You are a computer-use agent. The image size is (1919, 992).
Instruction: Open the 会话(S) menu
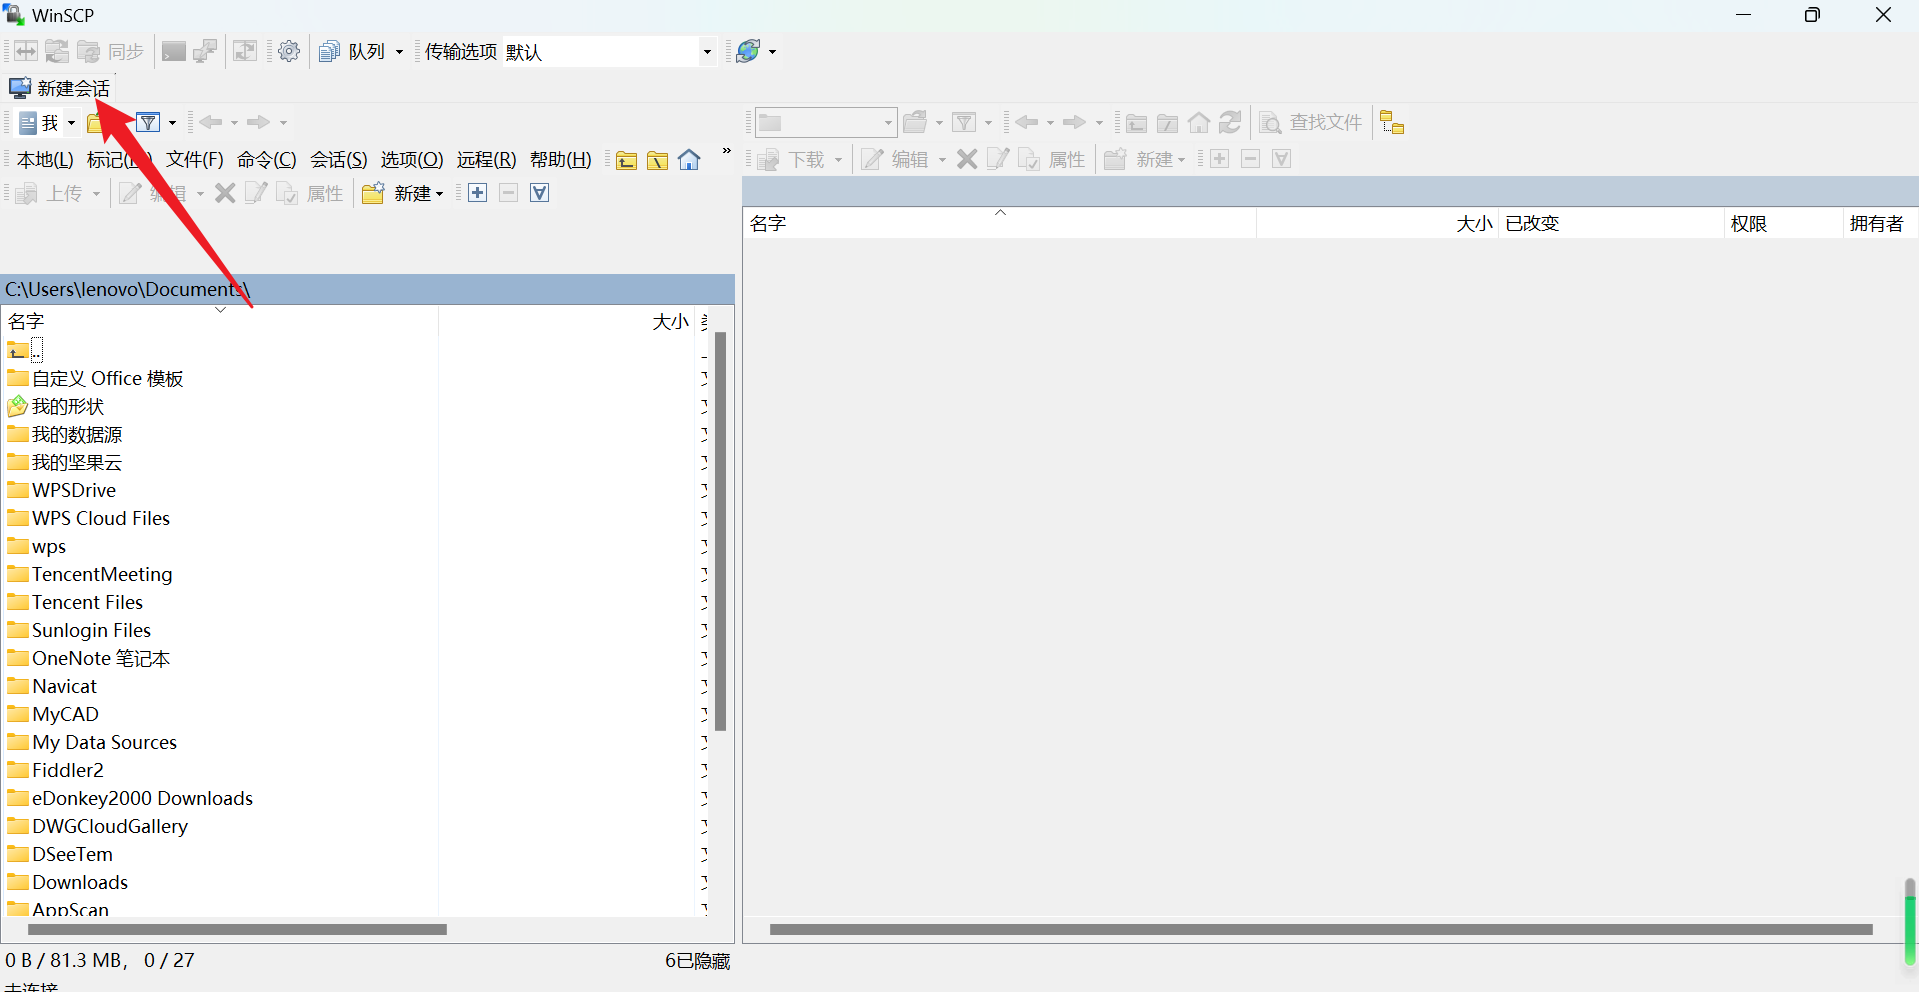[x=338, y=159]
